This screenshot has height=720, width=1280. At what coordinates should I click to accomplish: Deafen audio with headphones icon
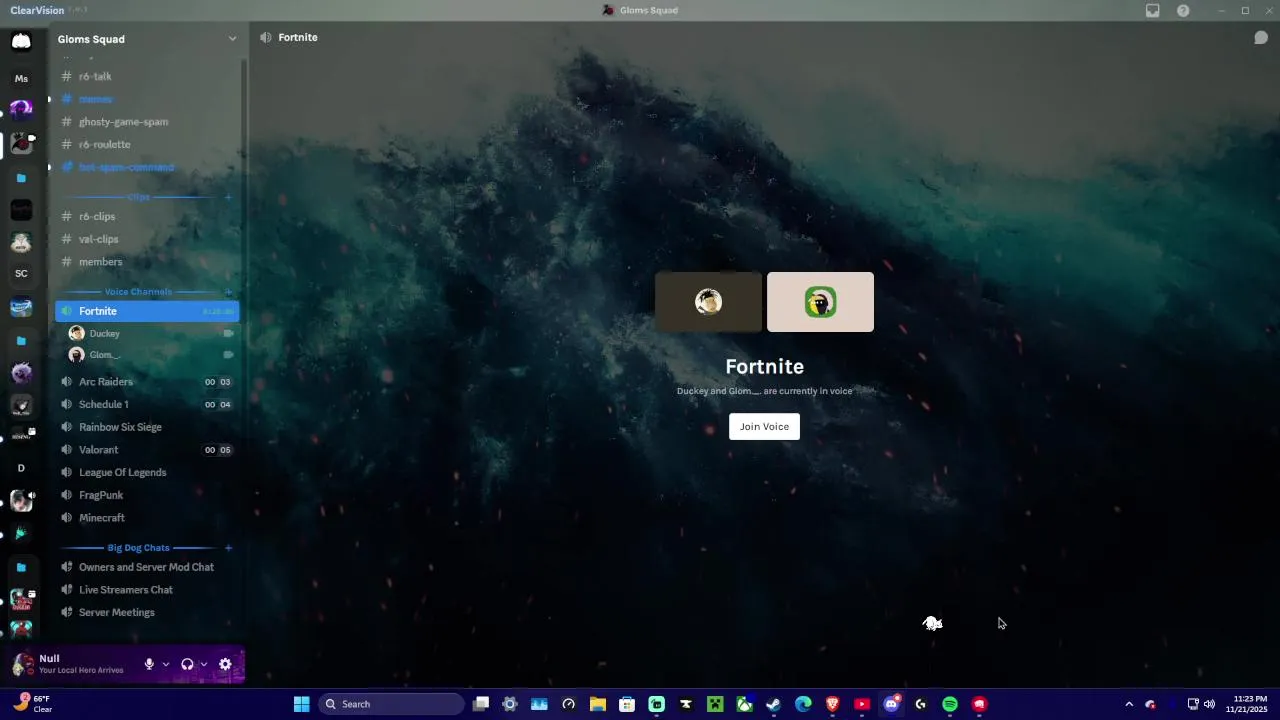pyautogui.click(x=187, y=664)
